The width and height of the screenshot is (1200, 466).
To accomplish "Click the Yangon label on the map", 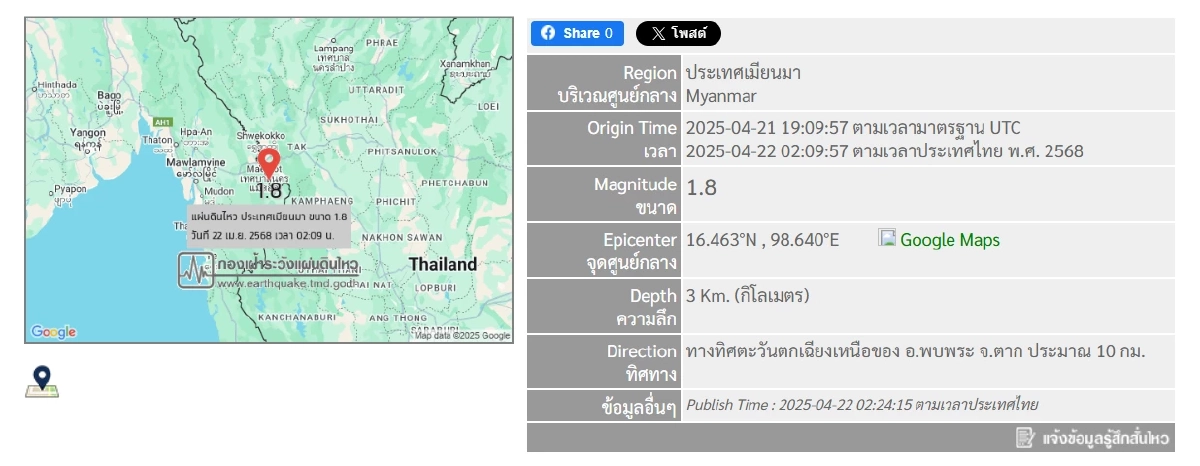I will (x=88, y=132).
